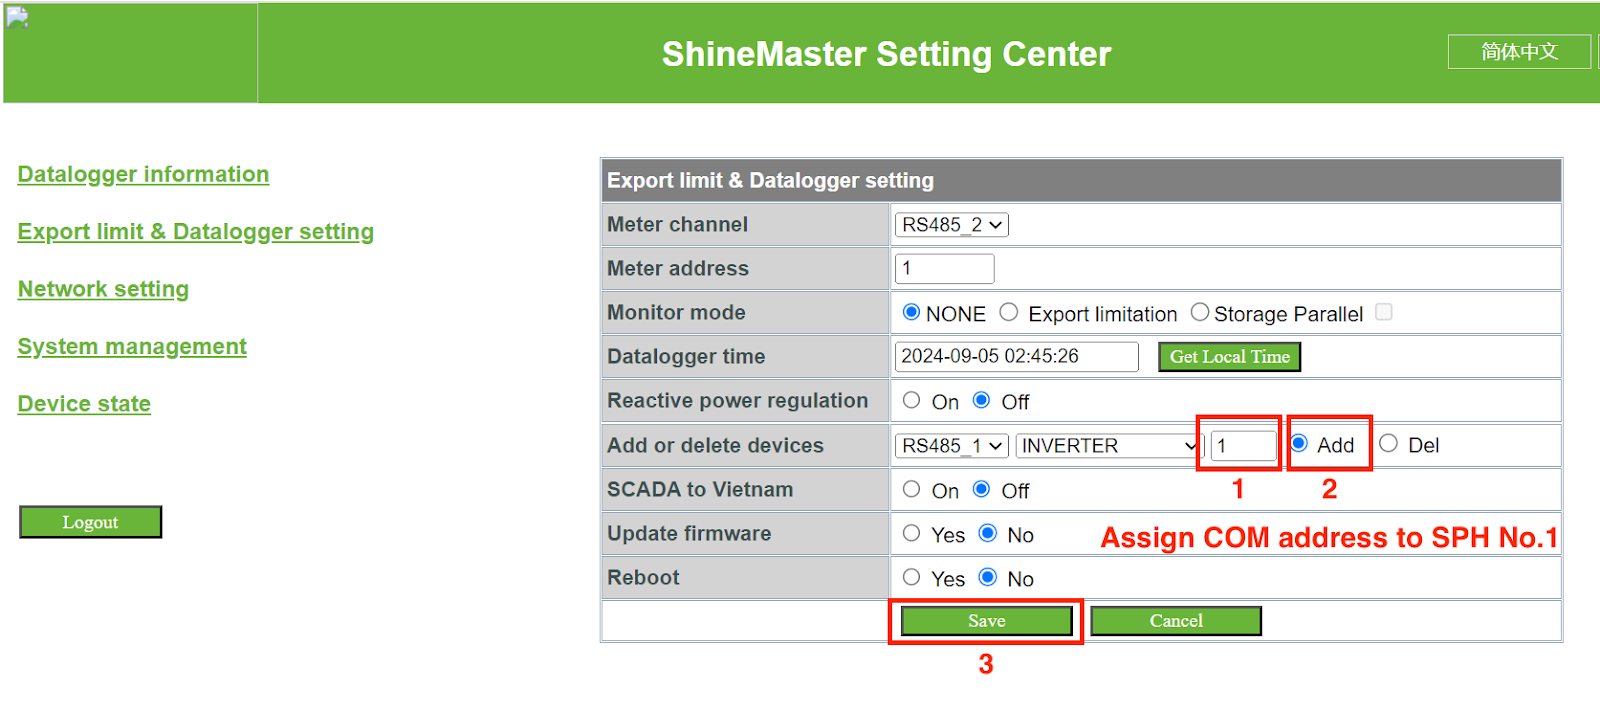Screen dimensions: 1600x711
Task: Select Export limitation monitor mode
Action: (1009, 313)
